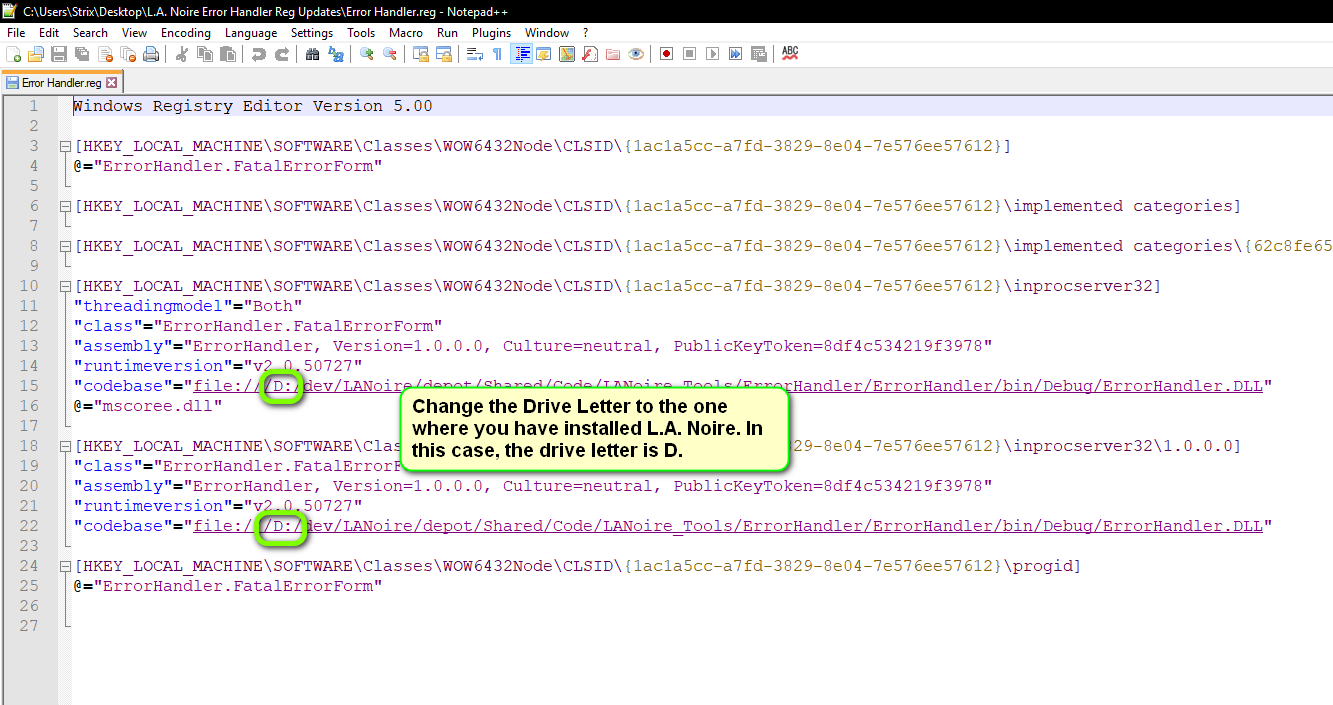1333x705 pixels.
Task: Open the question mark help menu
Action: 586,33
